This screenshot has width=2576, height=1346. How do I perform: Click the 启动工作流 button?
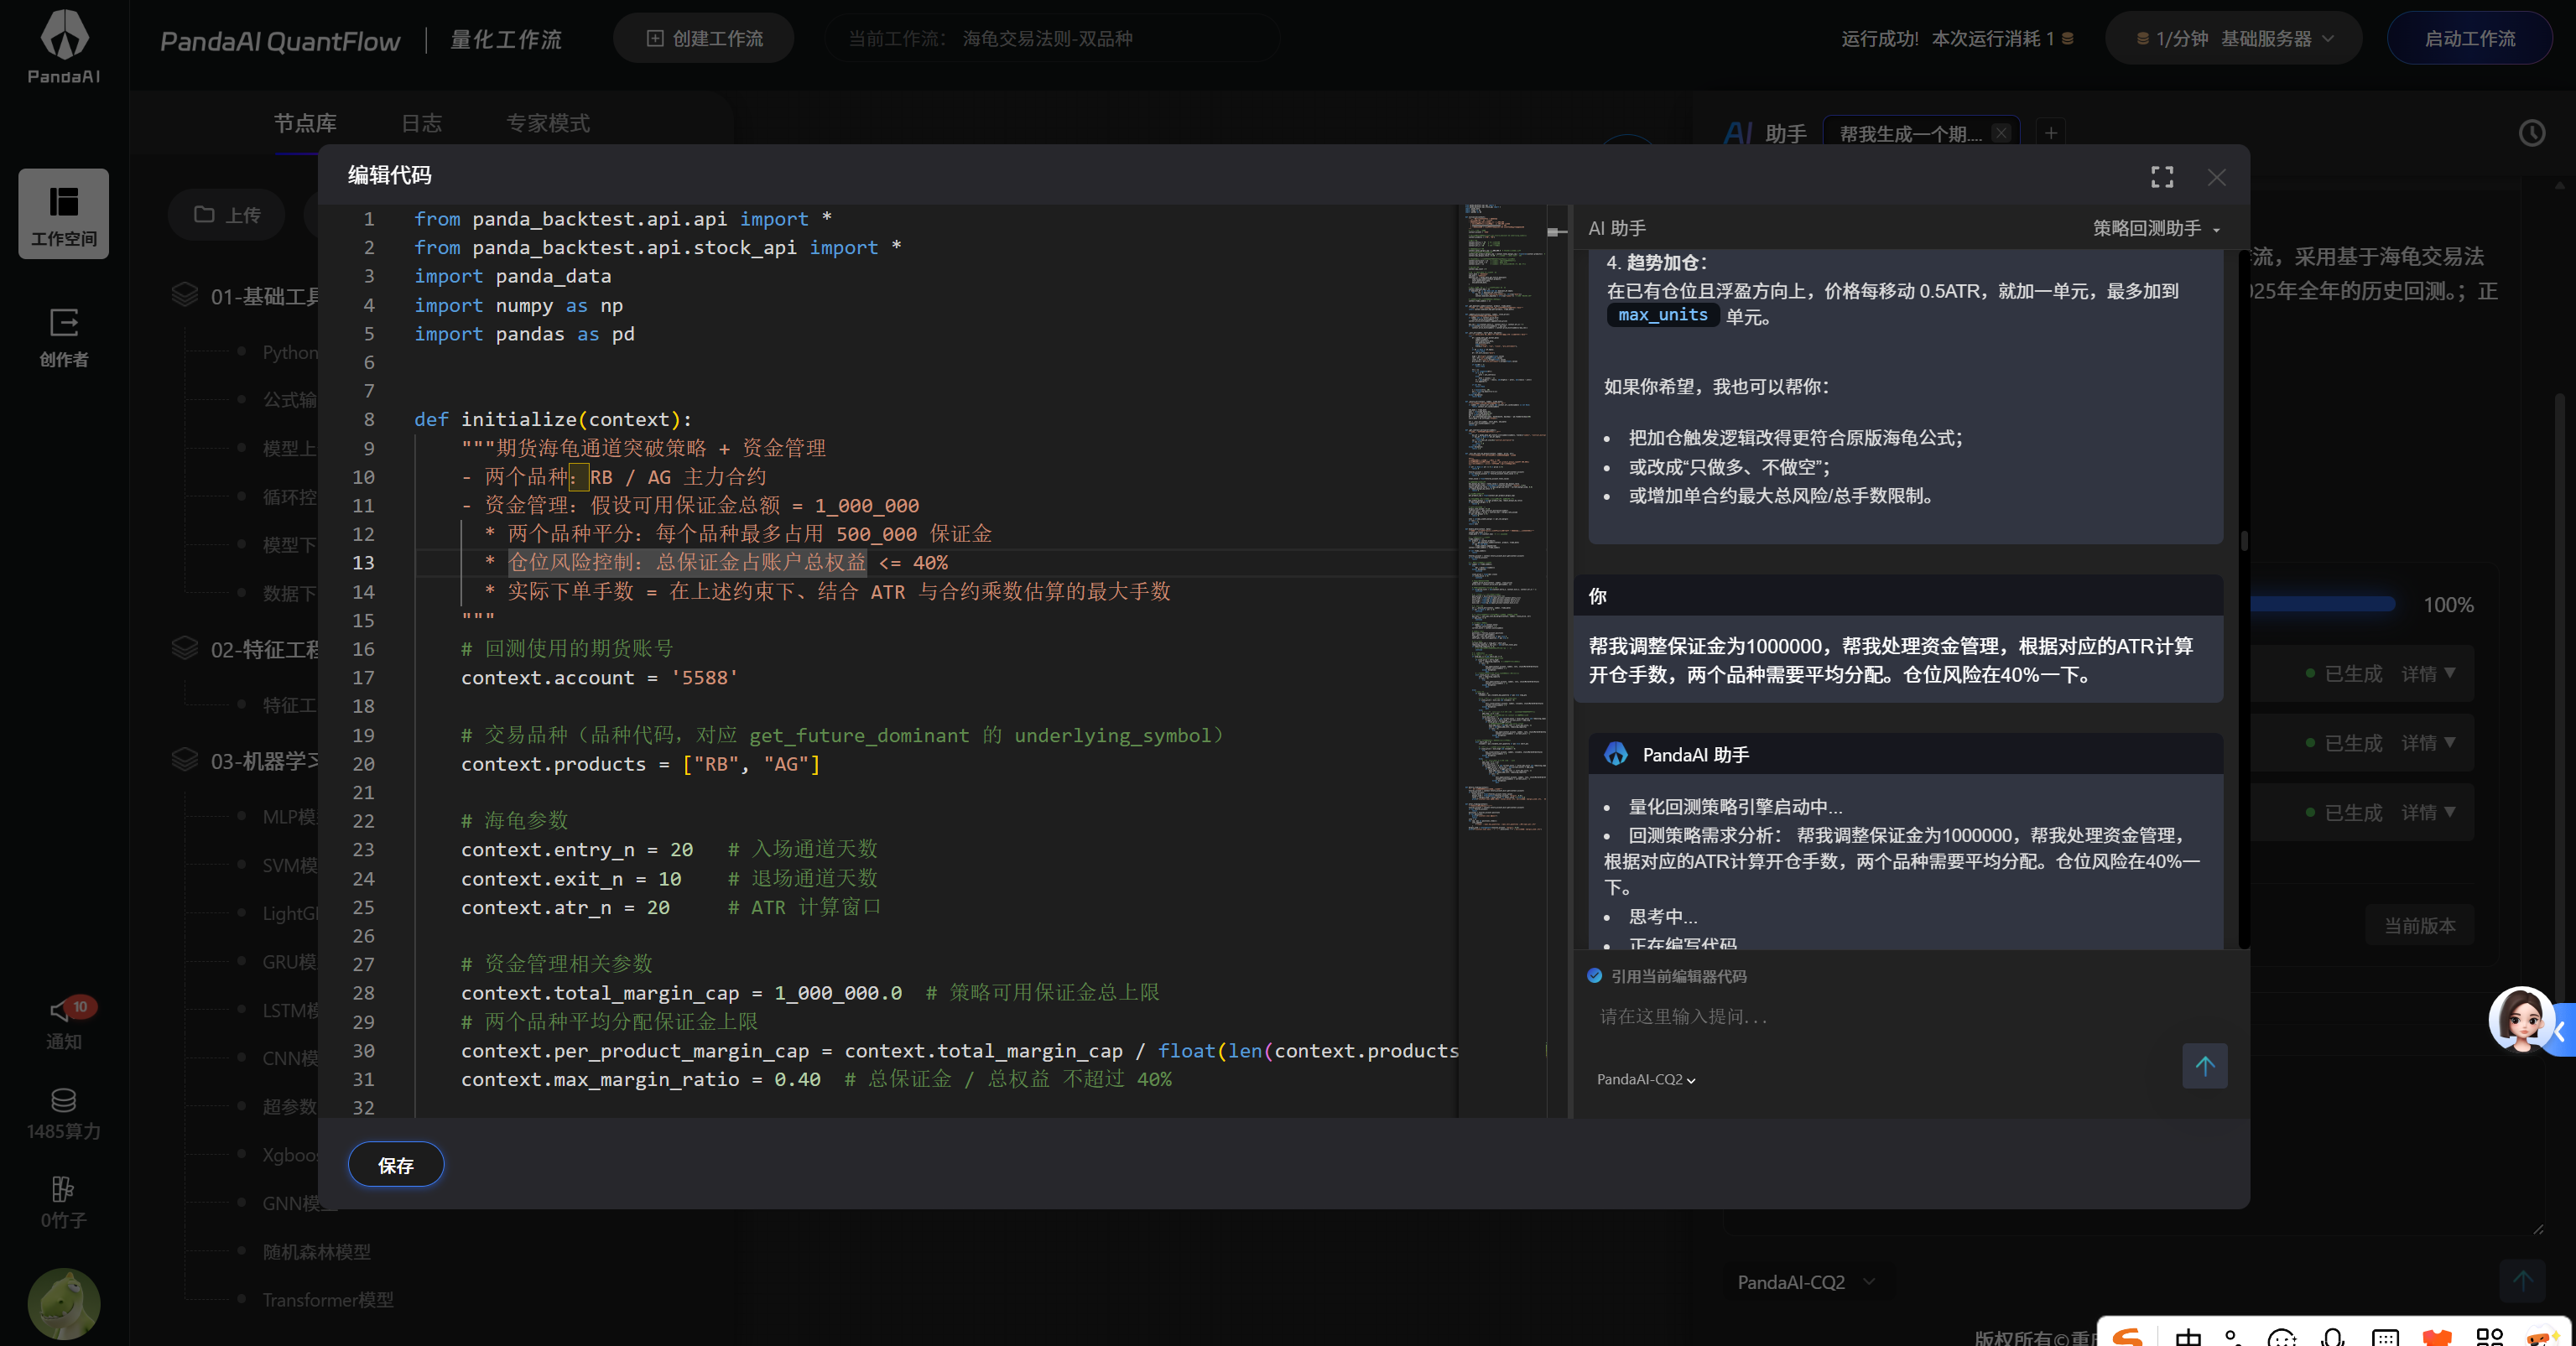point(2469,39)
